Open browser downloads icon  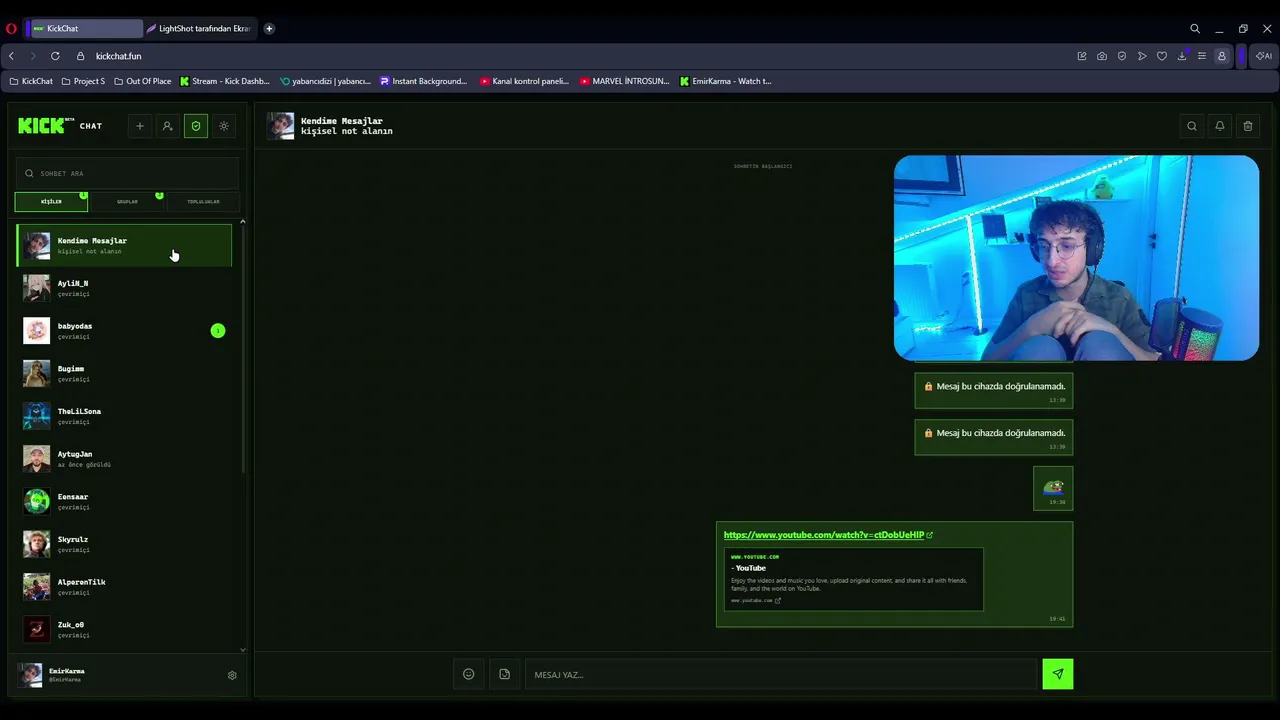[x=1182, y=56]
